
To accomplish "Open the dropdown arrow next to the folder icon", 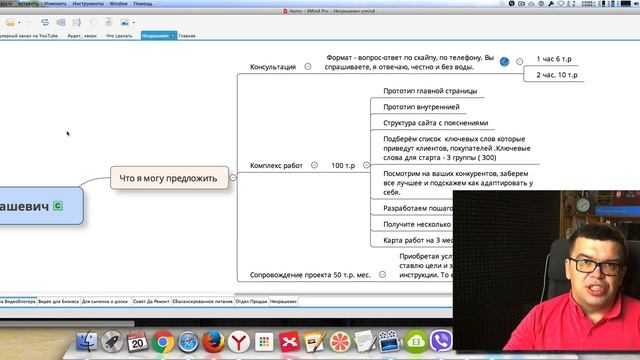I will point(19,23).
